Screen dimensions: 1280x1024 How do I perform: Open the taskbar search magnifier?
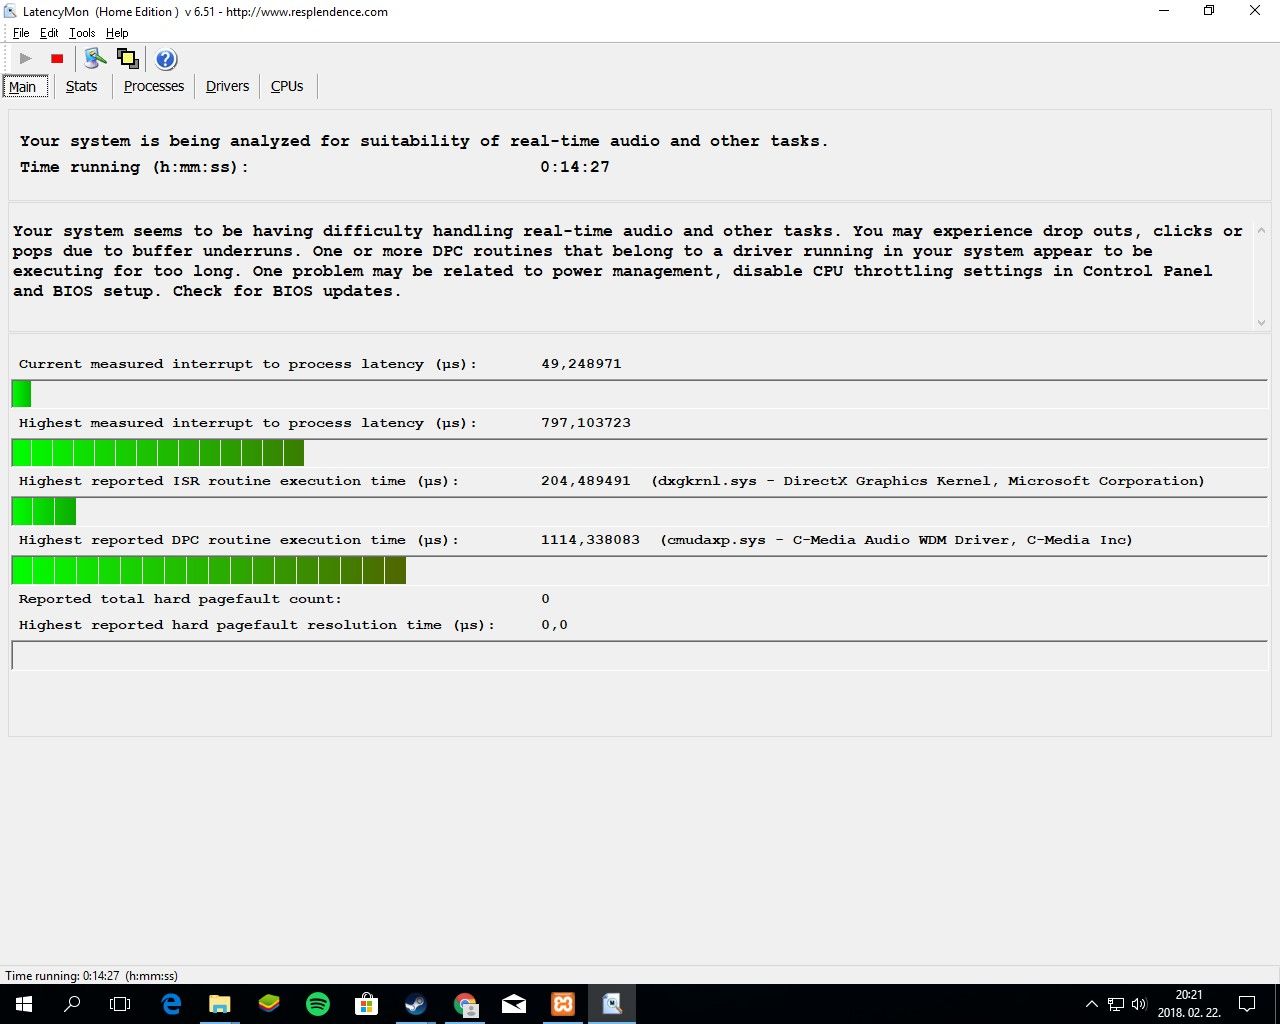tap(72, 1004)
